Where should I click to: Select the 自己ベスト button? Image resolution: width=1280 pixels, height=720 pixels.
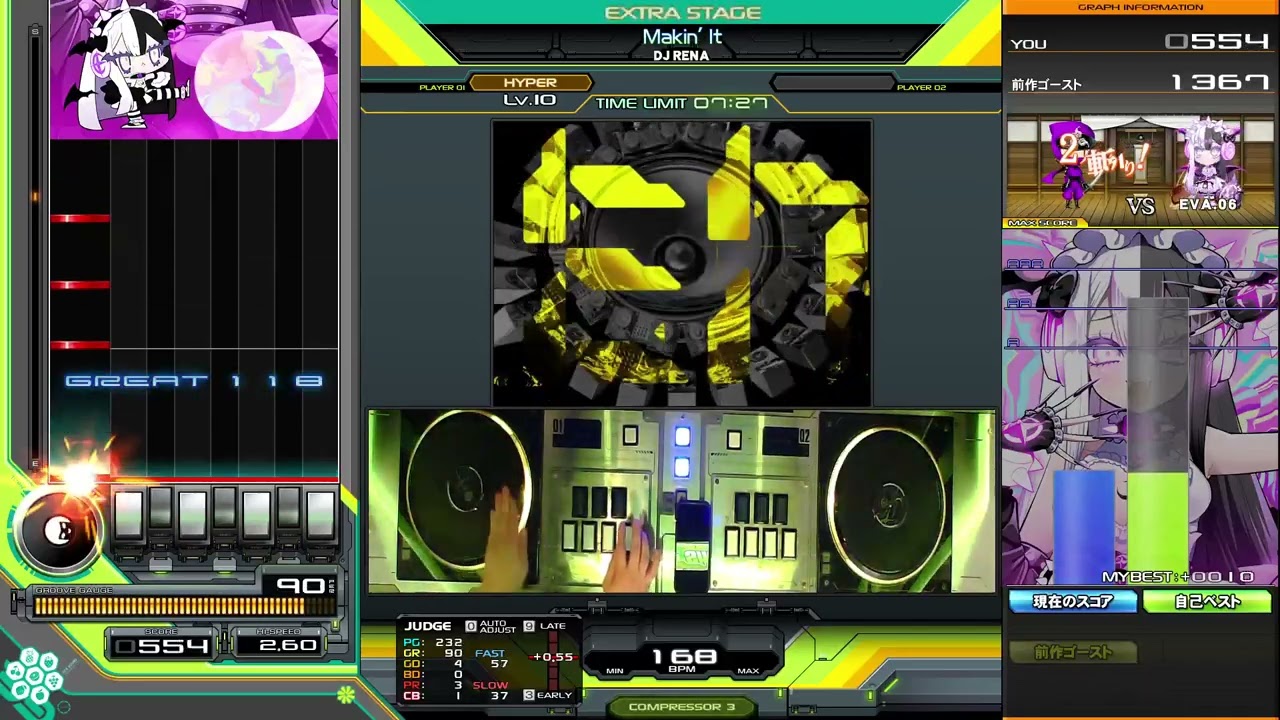(1207, 602)
